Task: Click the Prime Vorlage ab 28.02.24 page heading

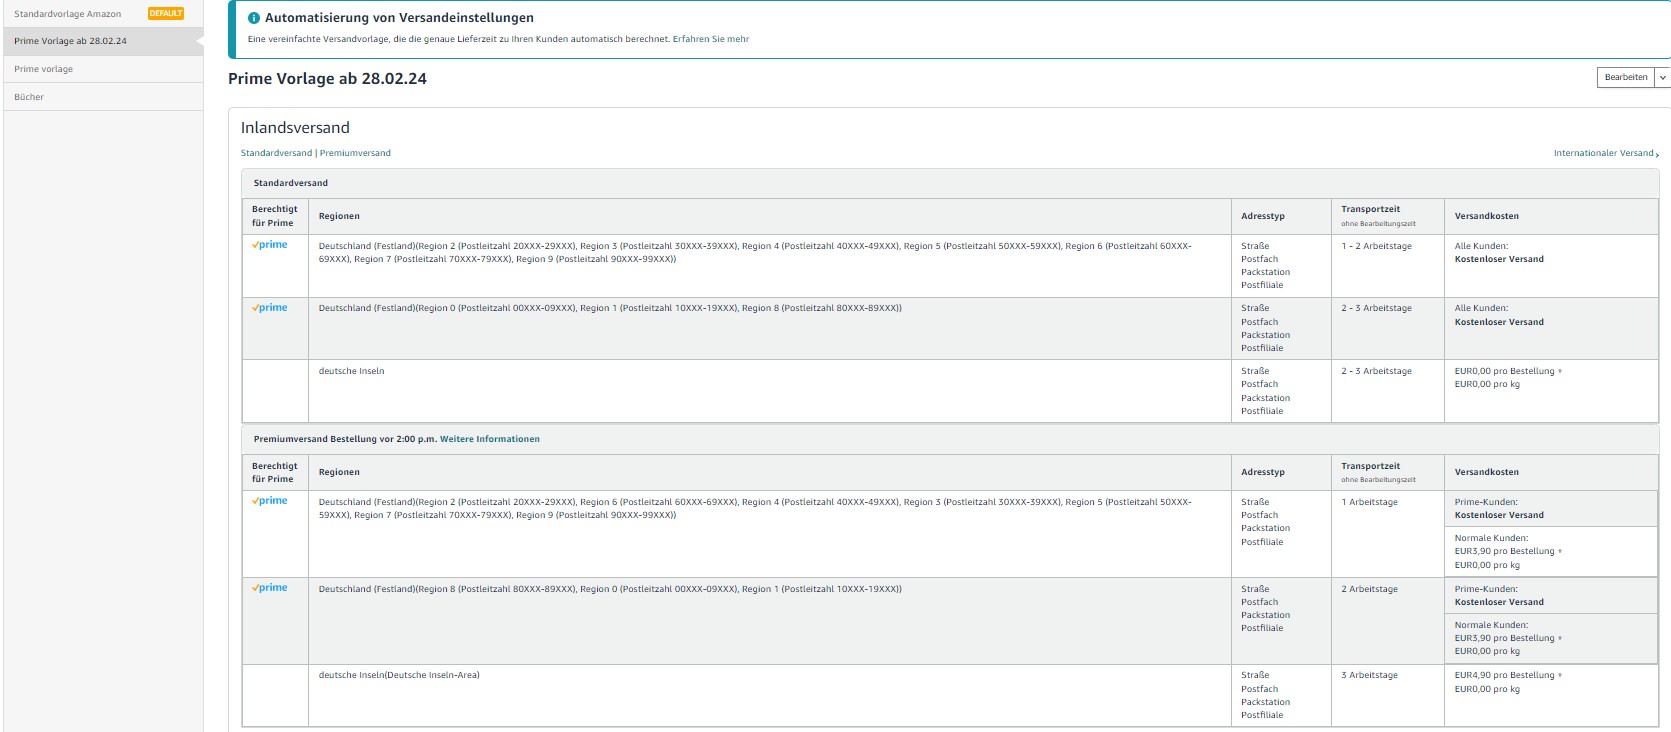Action: coord(327,79)
